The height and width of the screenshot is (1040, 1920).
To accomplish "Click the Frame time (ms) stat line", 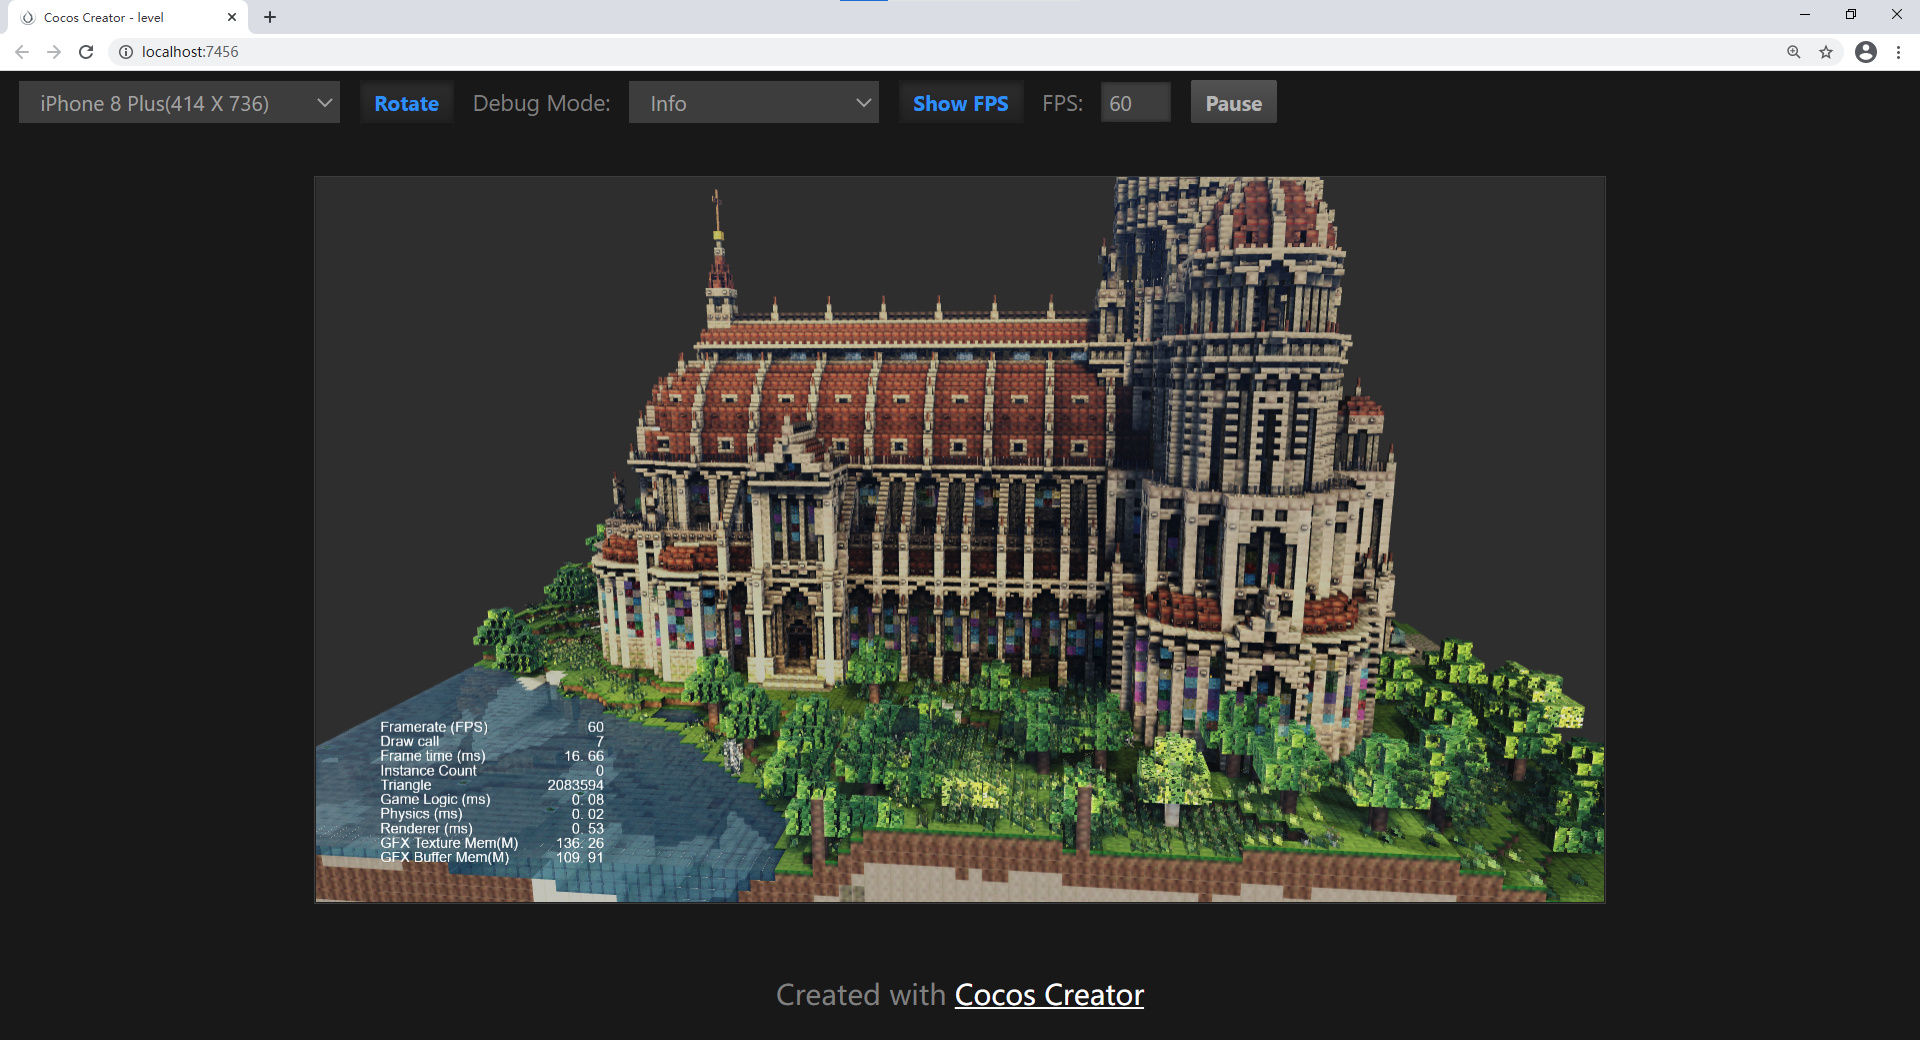I will click(492, 756).
